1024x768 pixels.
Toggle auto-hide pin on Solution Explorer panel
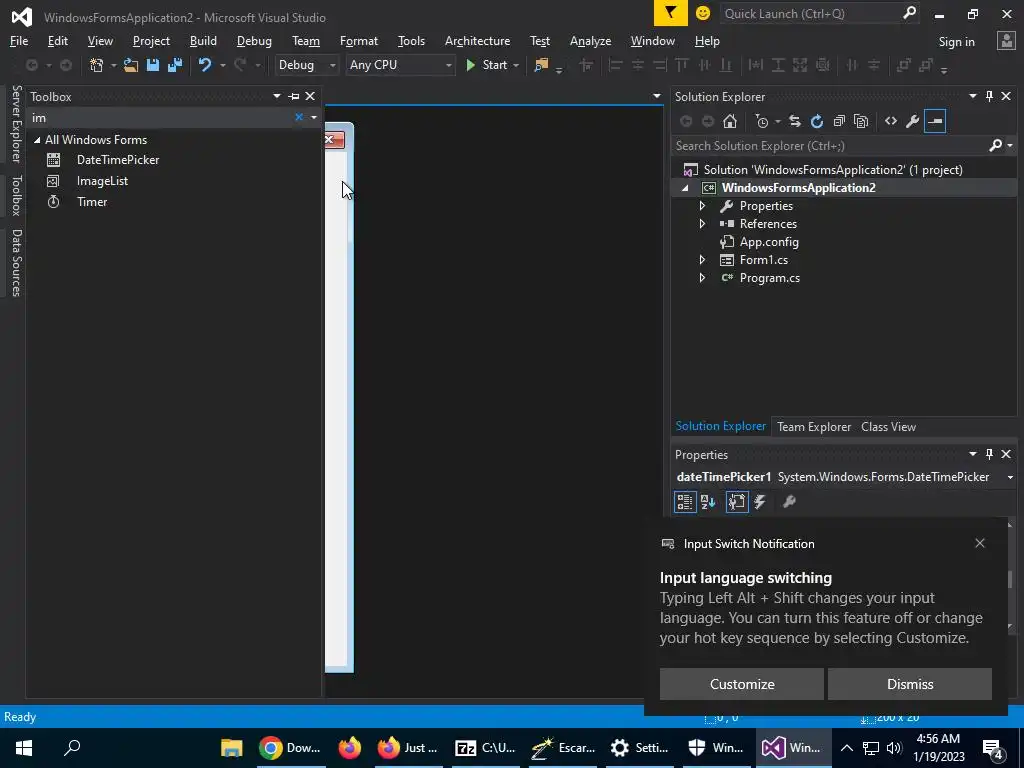[x=989, y=97]
